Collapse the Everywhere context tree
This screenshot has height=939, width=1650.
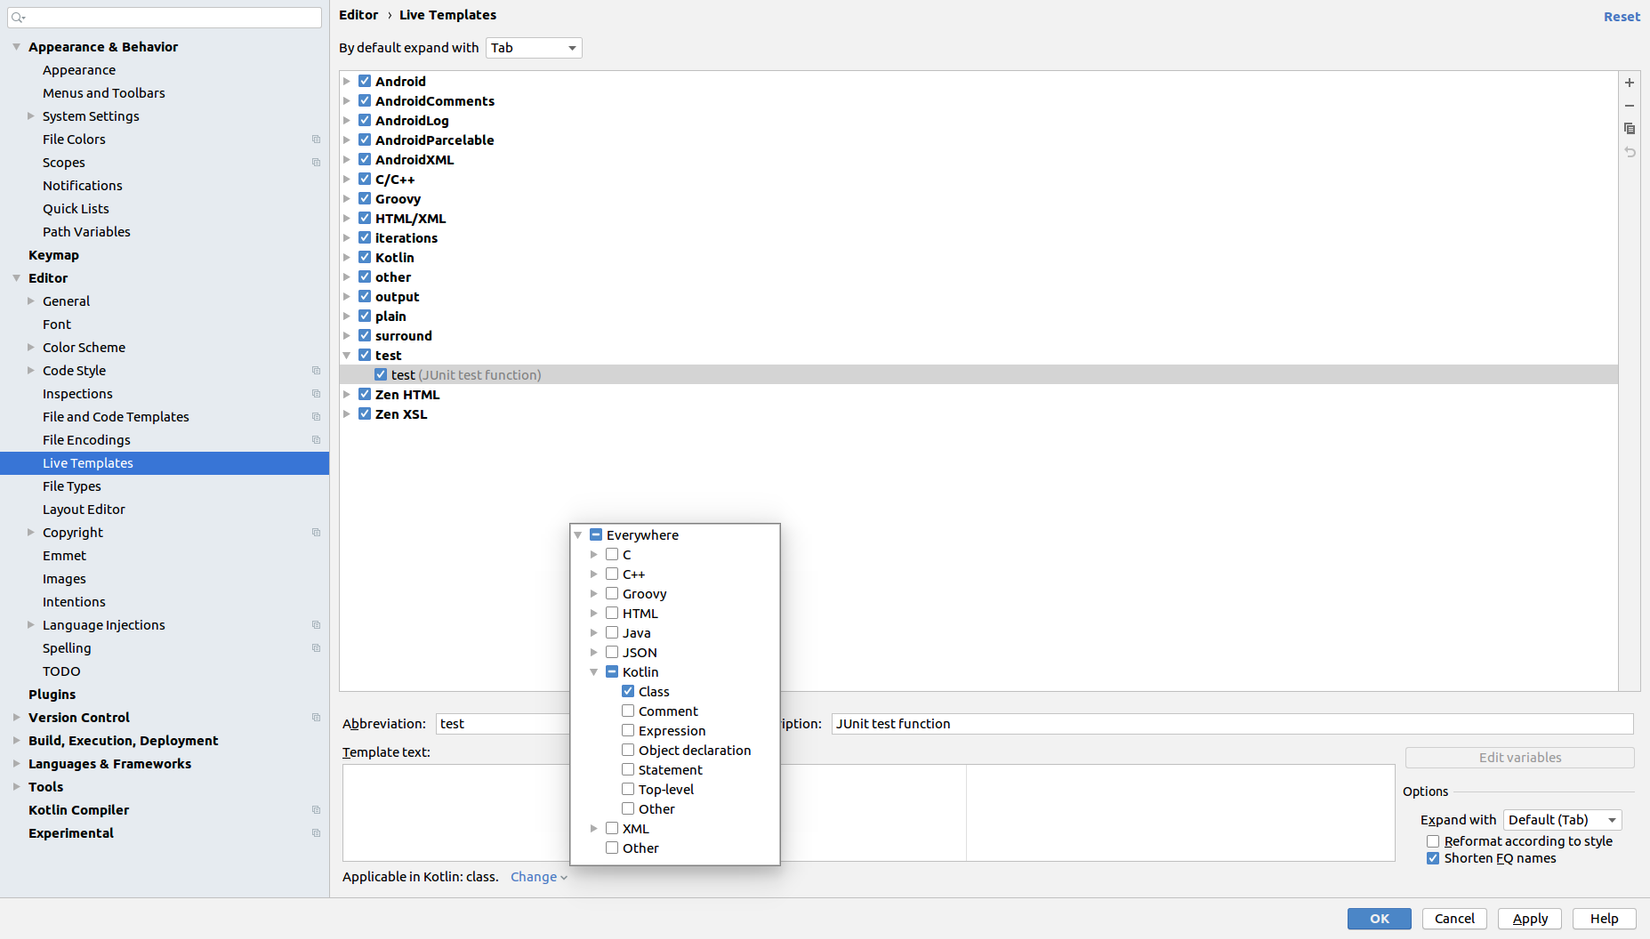578,535
